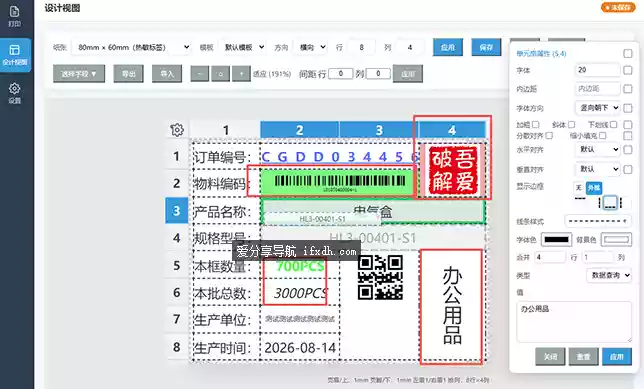Select column header 4
644x389 pixels.
point(452,130)
